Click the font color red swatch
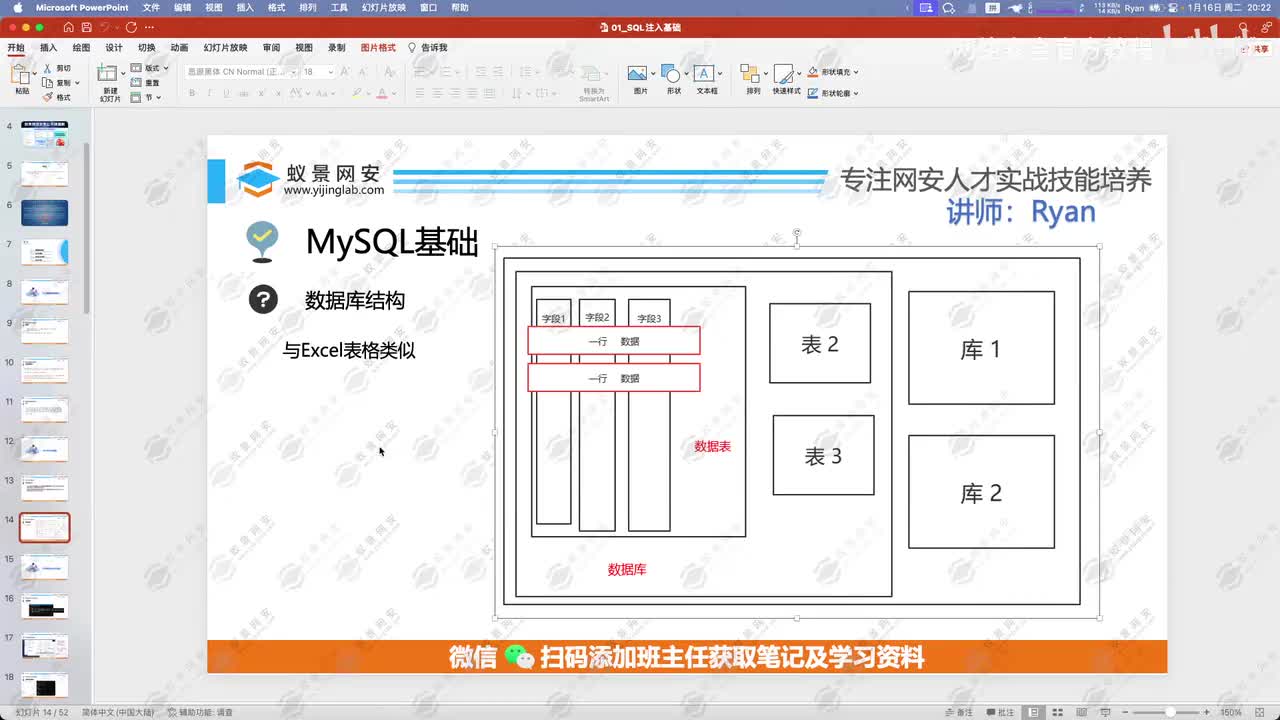Screen dimensions: 1280x720 [382, 93]
